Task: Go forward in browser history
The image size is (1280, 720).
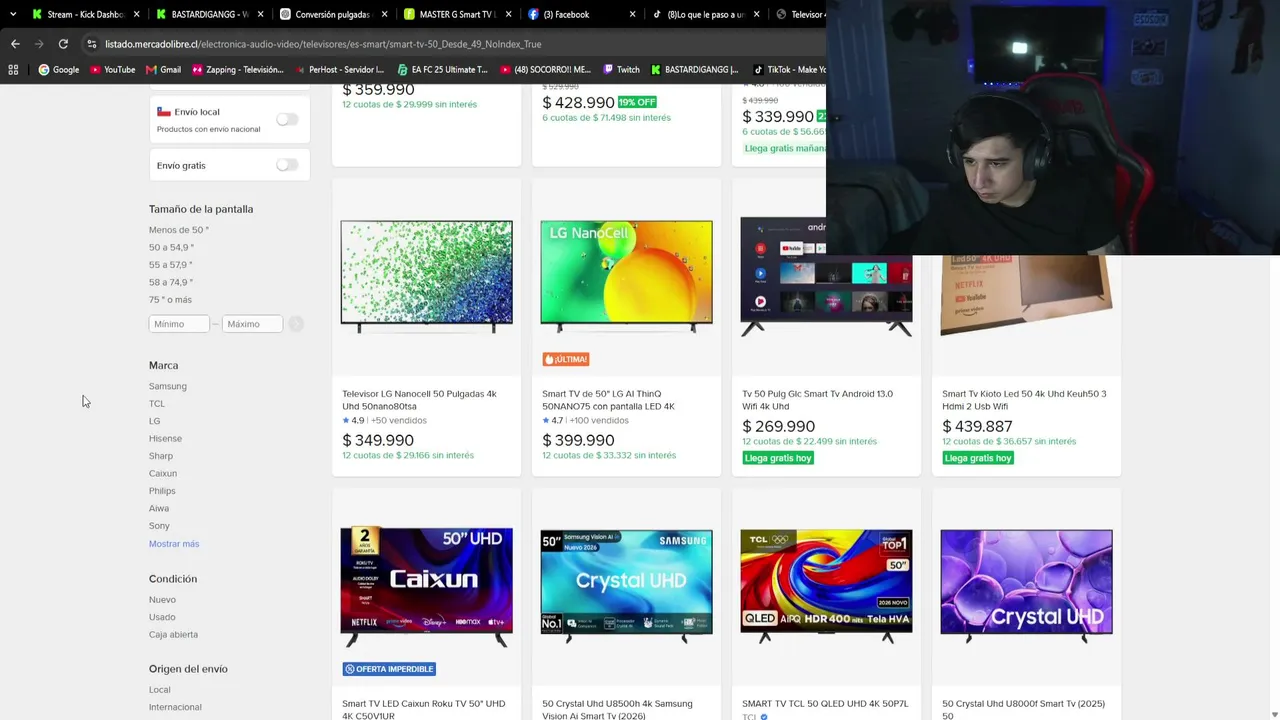Action: (39, 44)
